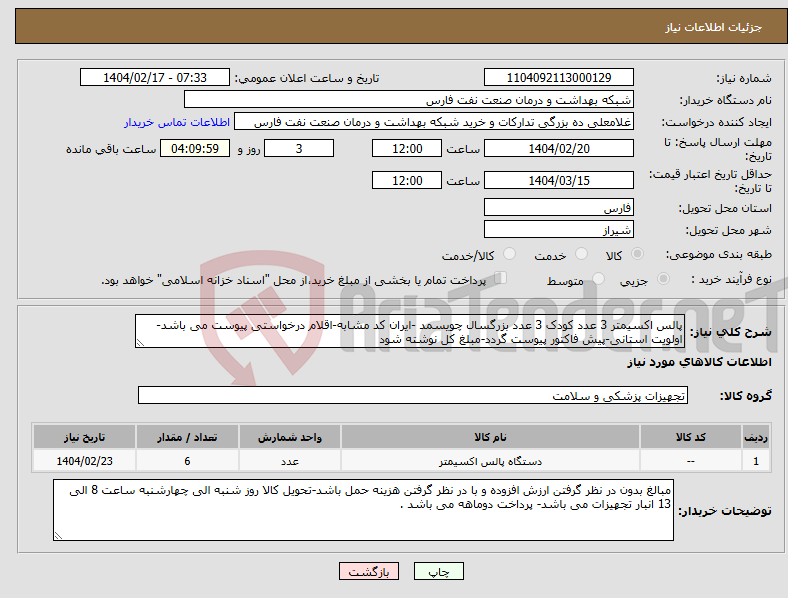Click the quantity cell 6
Viewport: 788px width, 598px height.
pyautogui.click(x=187, y=461)
